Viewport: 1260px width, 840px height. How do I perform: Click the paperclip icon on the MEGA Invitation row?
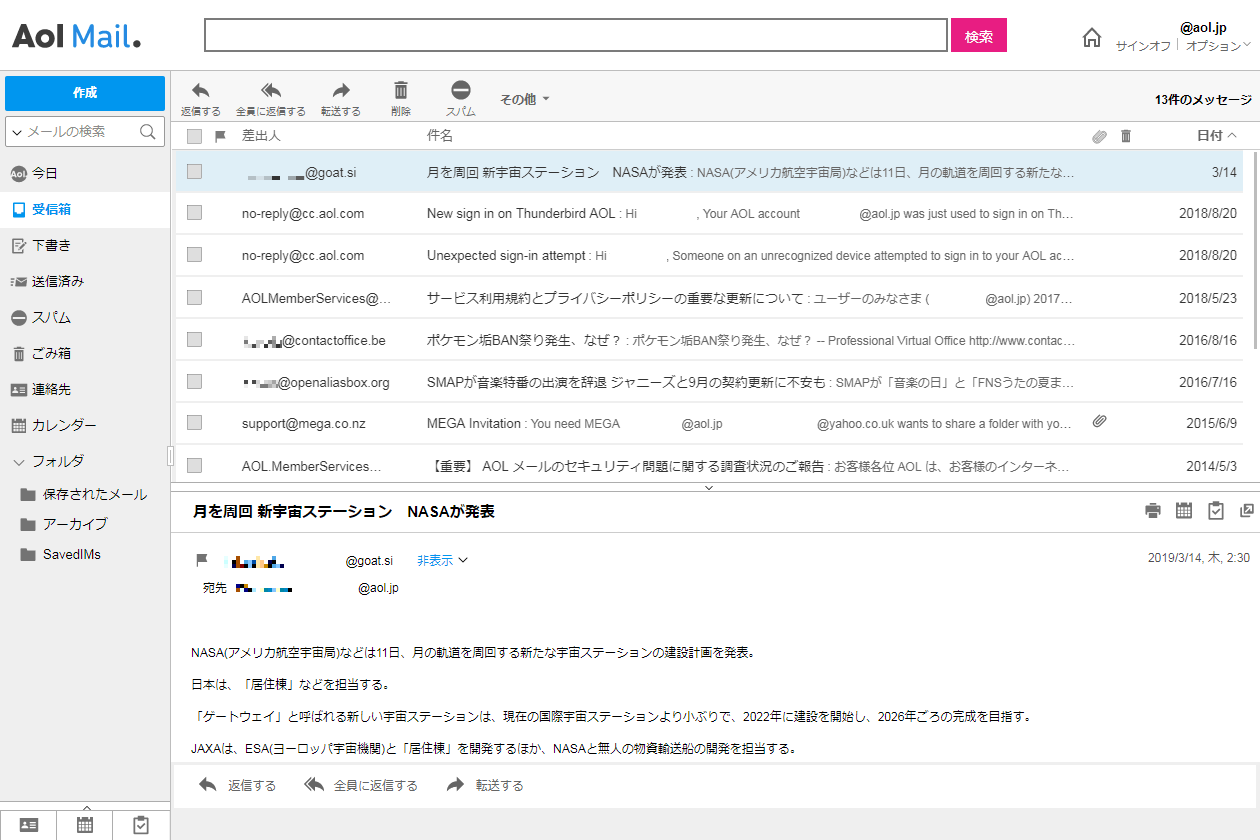point(1100,423)
